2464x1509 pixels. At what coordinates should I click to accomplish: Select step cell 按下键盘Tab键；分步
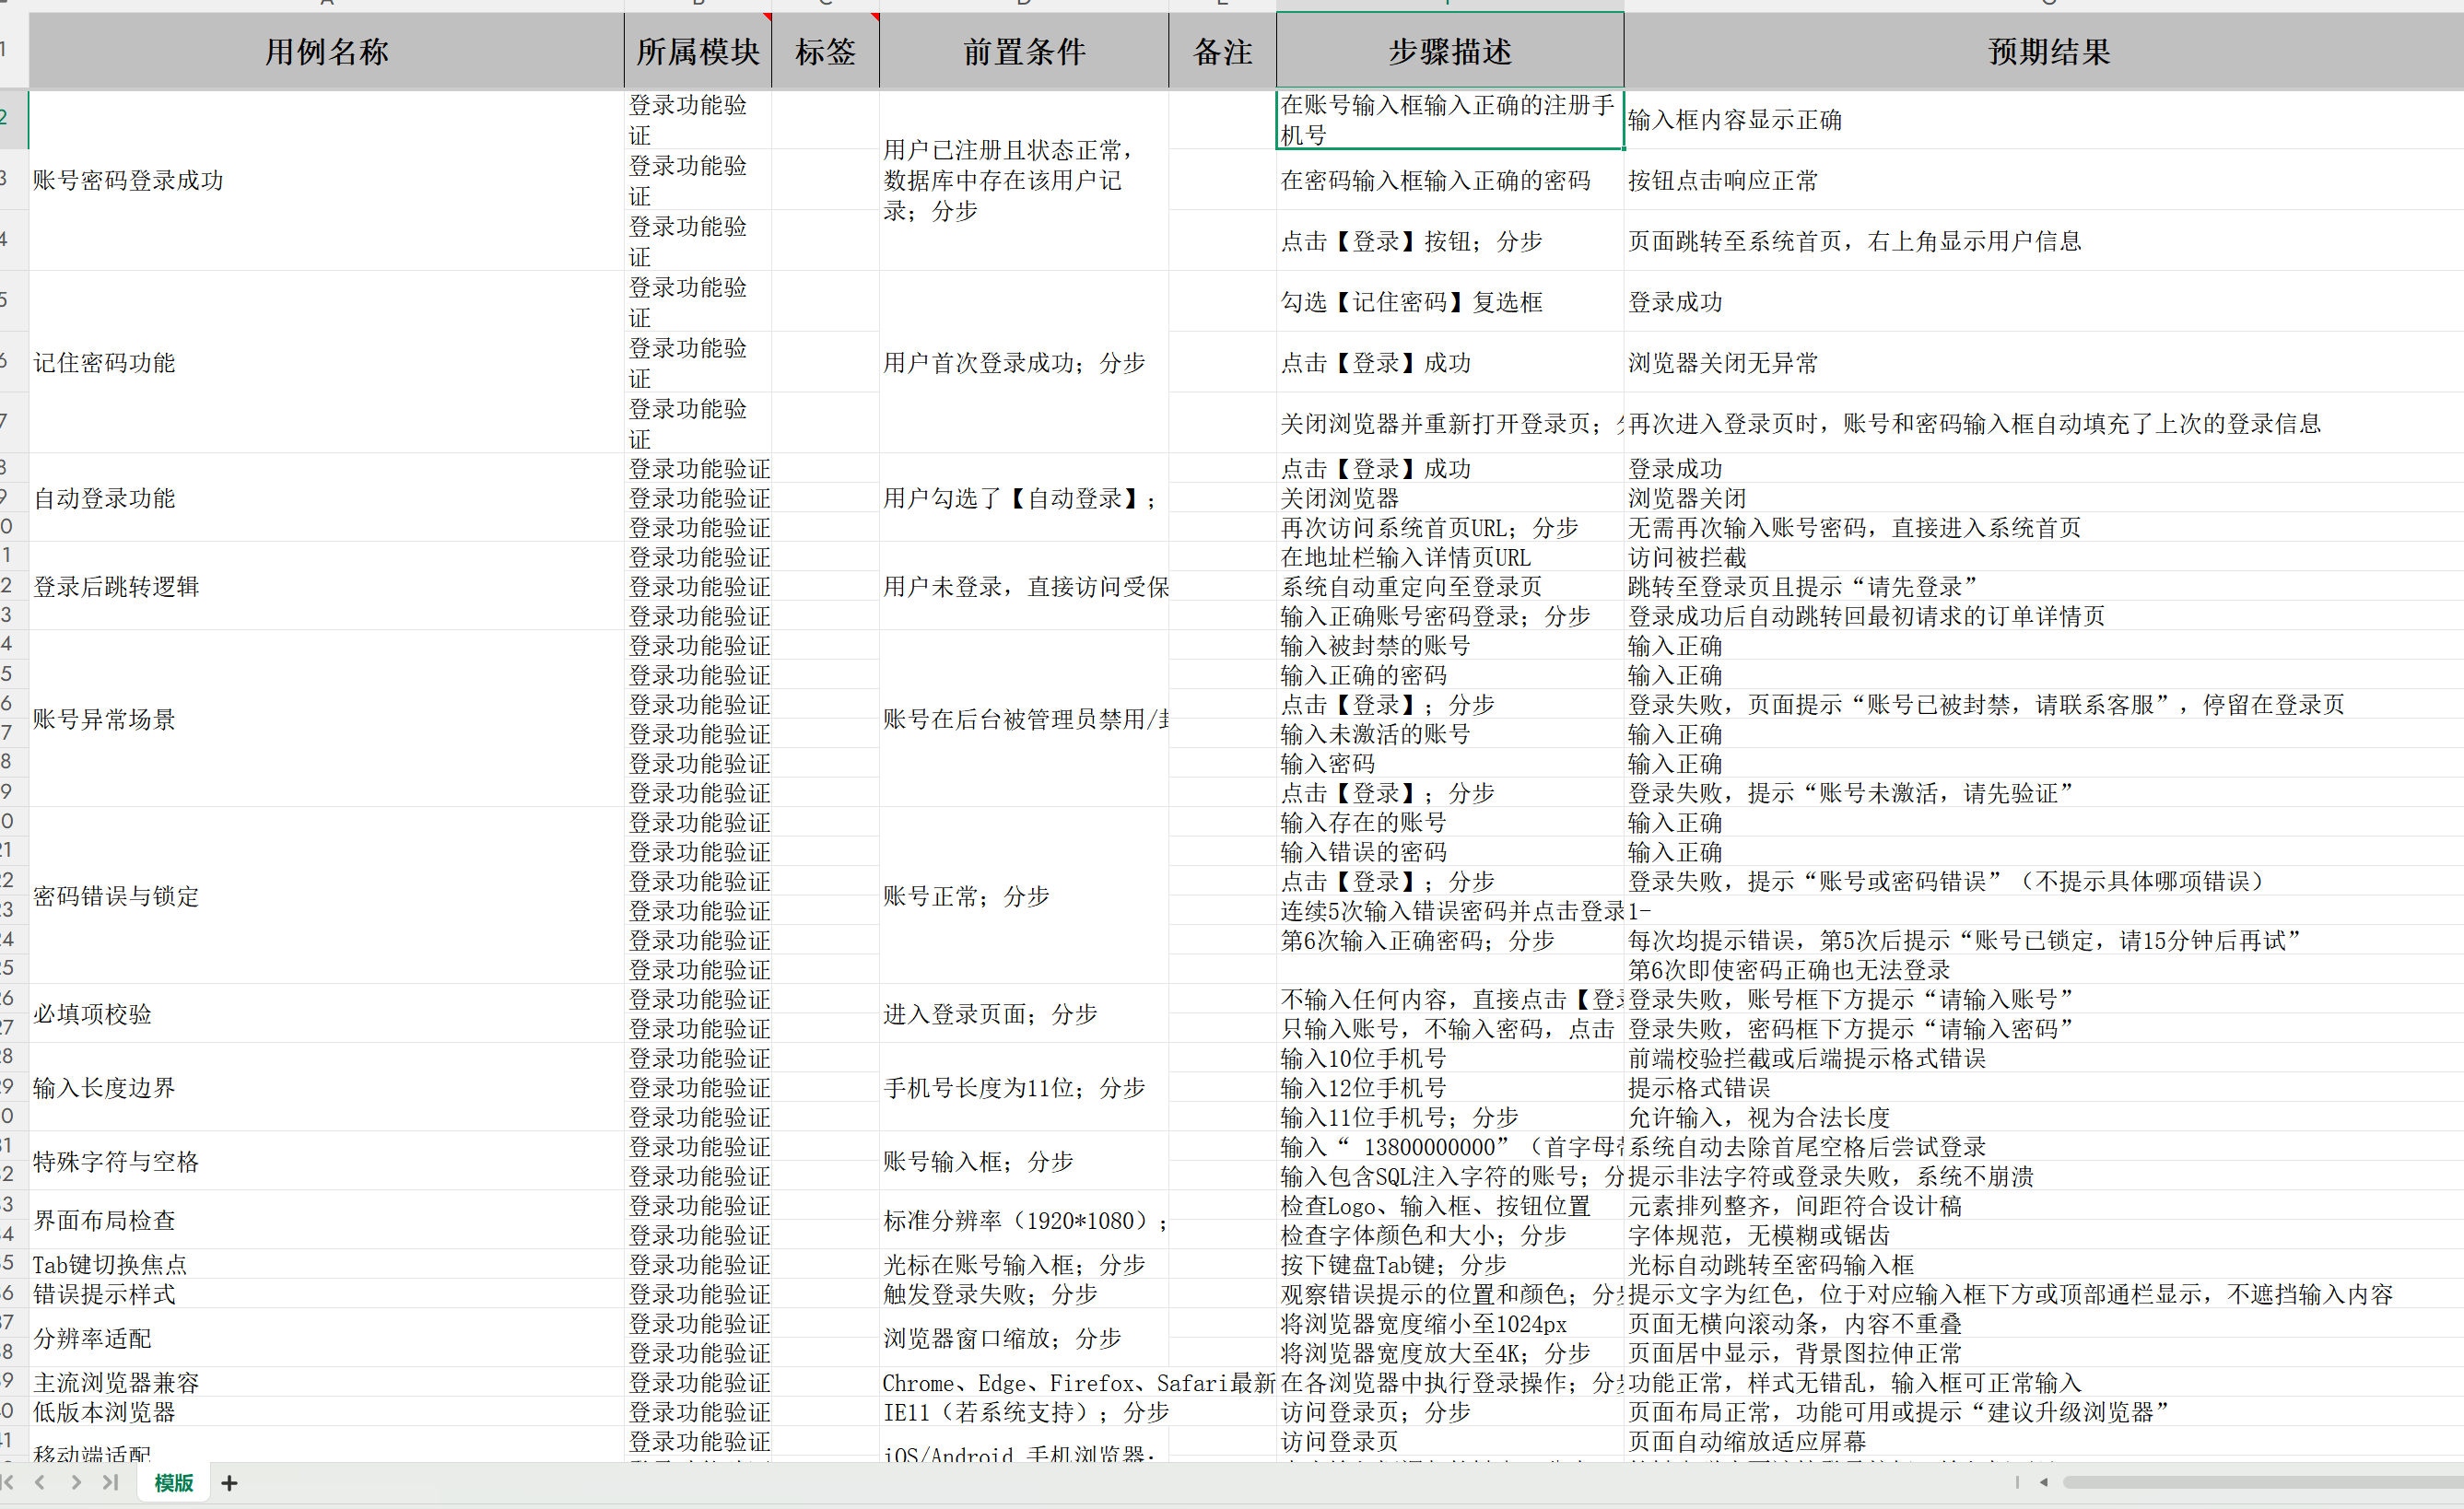(x=1450, y=1264)
